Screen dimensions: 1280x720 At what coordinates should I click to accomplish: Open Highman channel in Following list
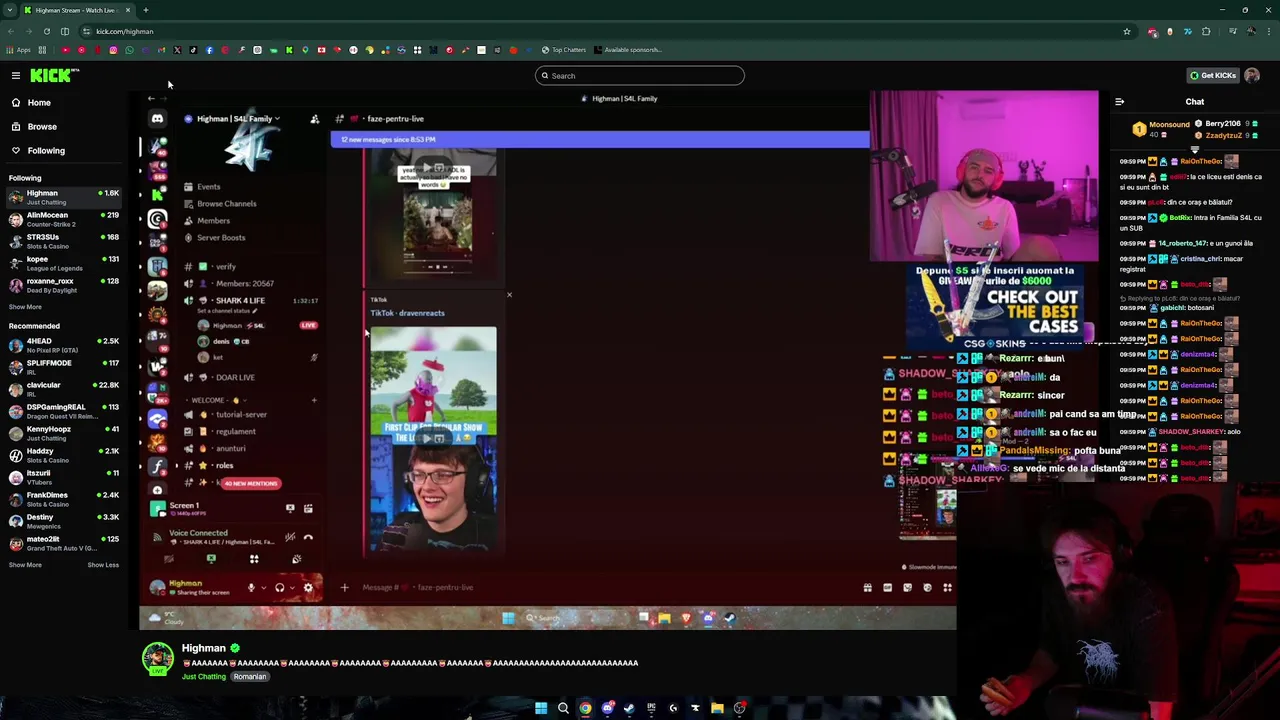64,197
